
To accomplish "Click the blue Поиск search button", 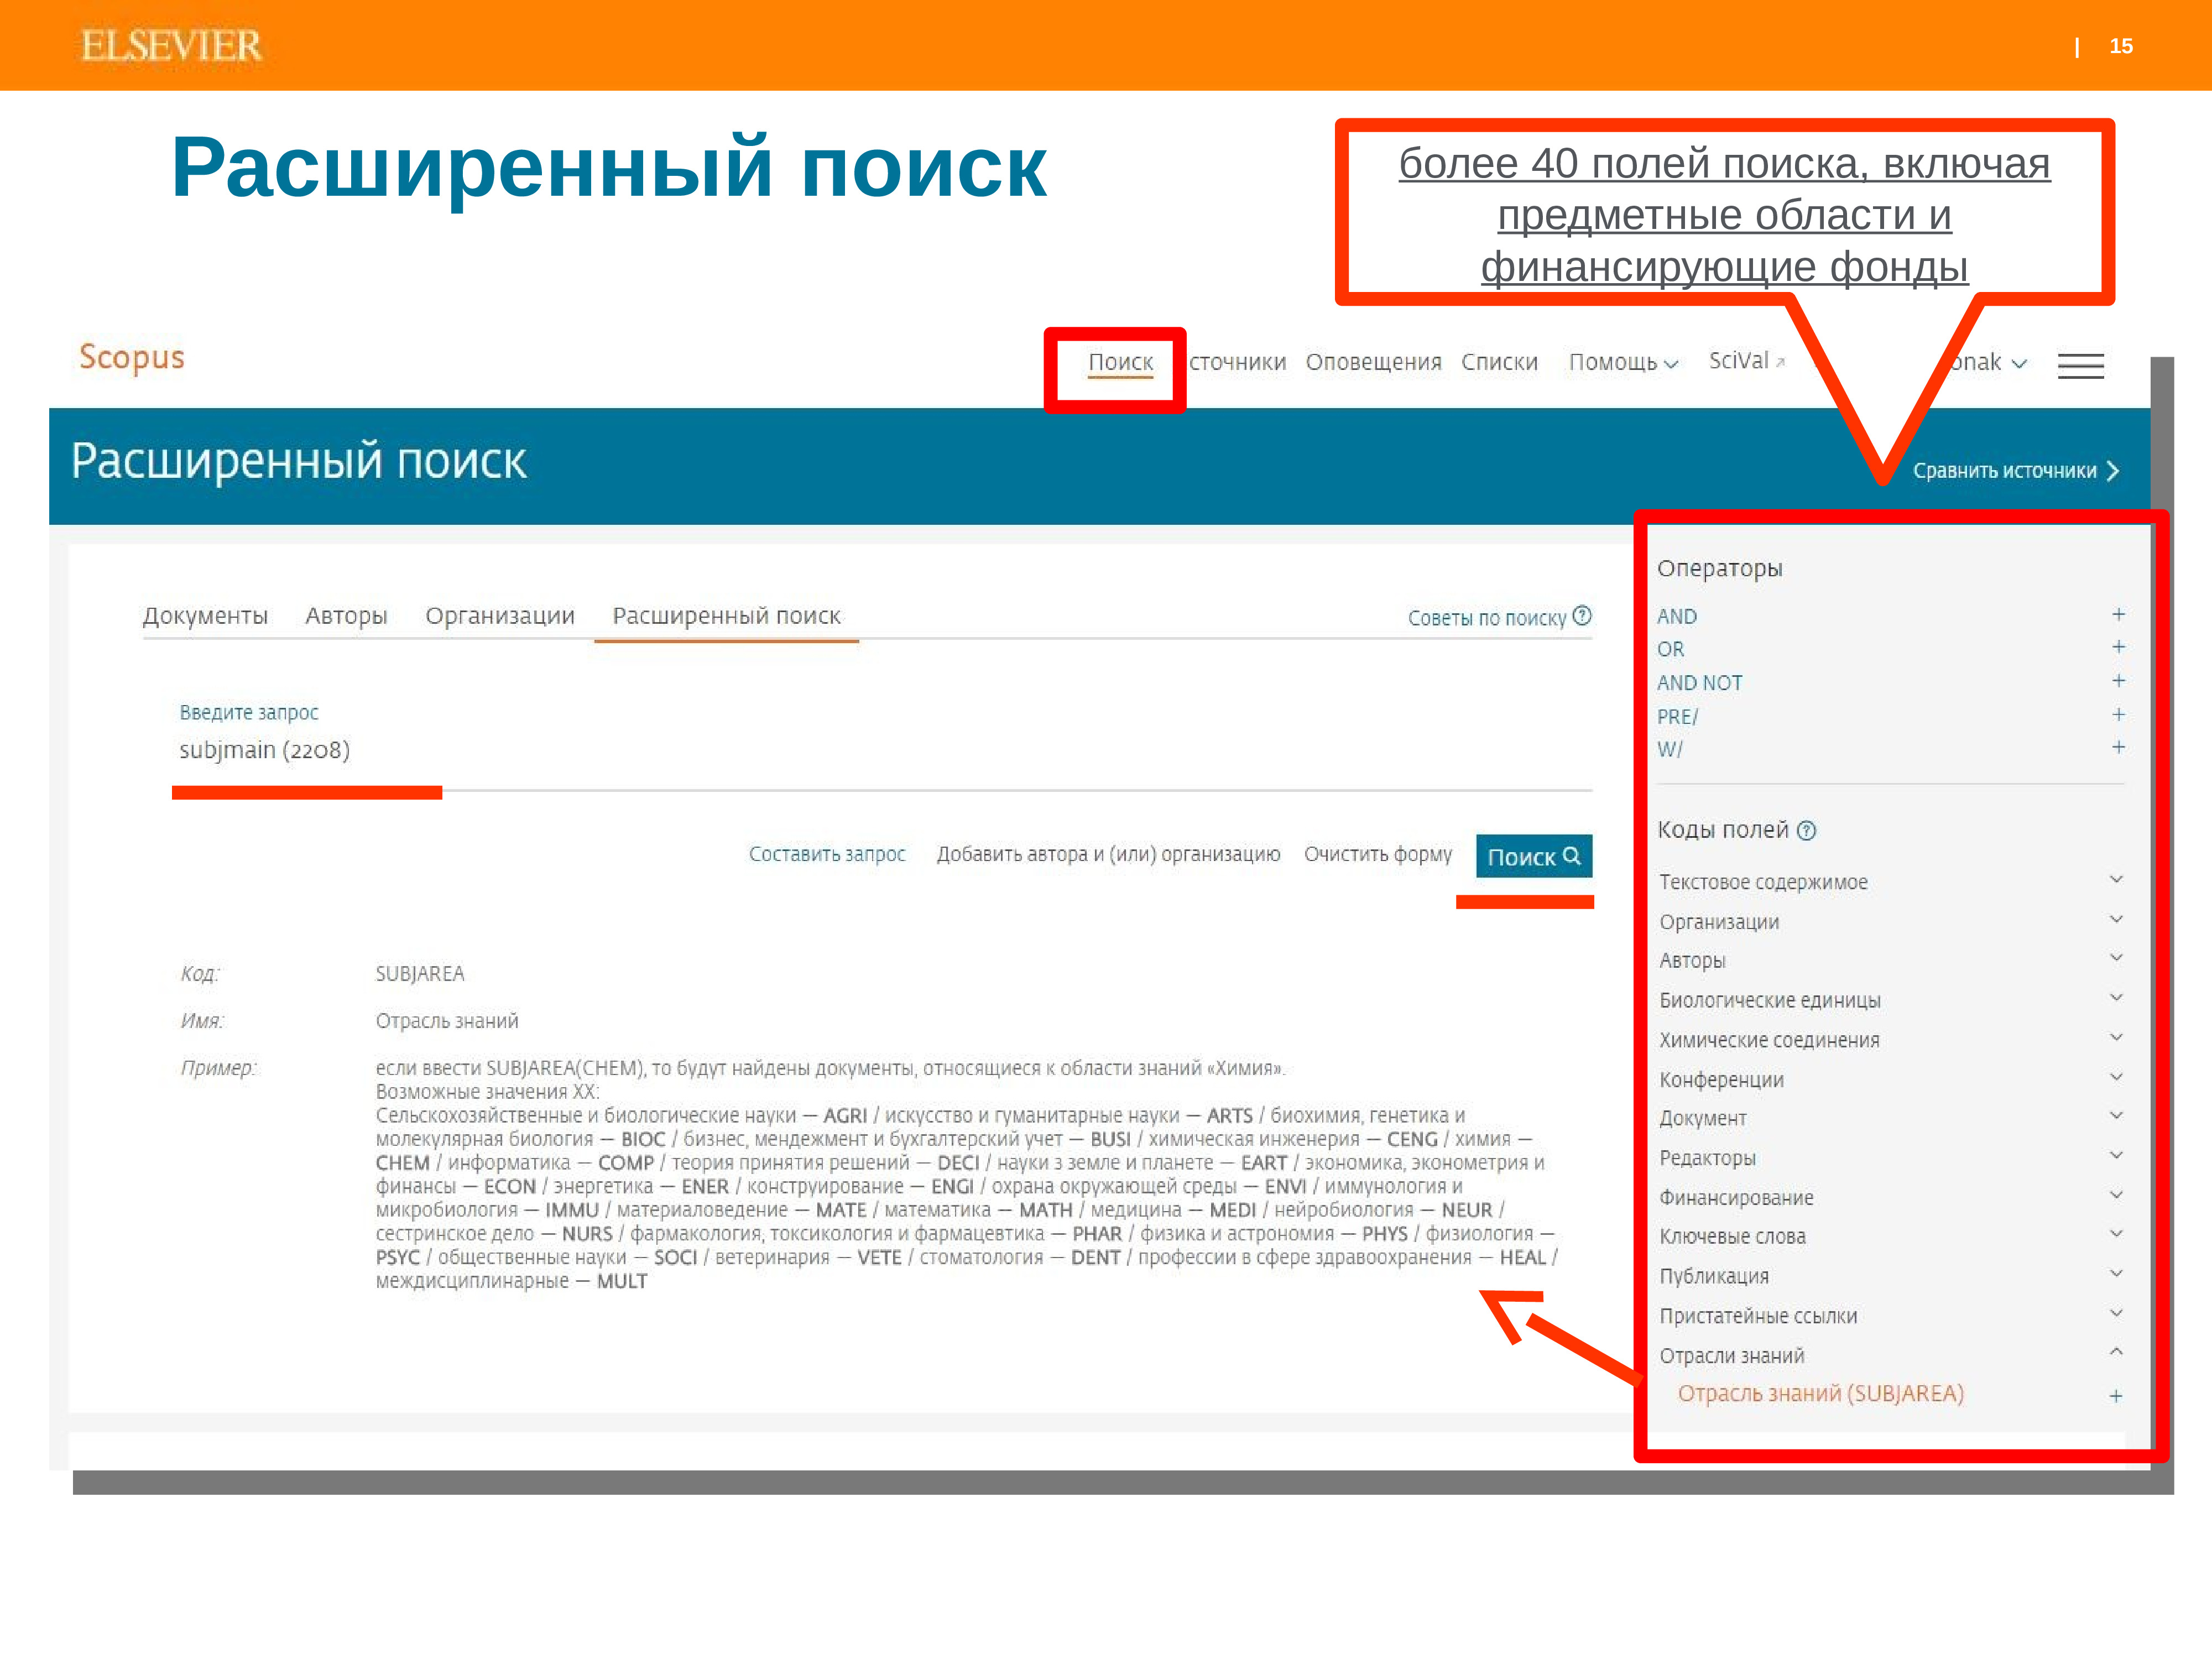I will (1533, 856).
